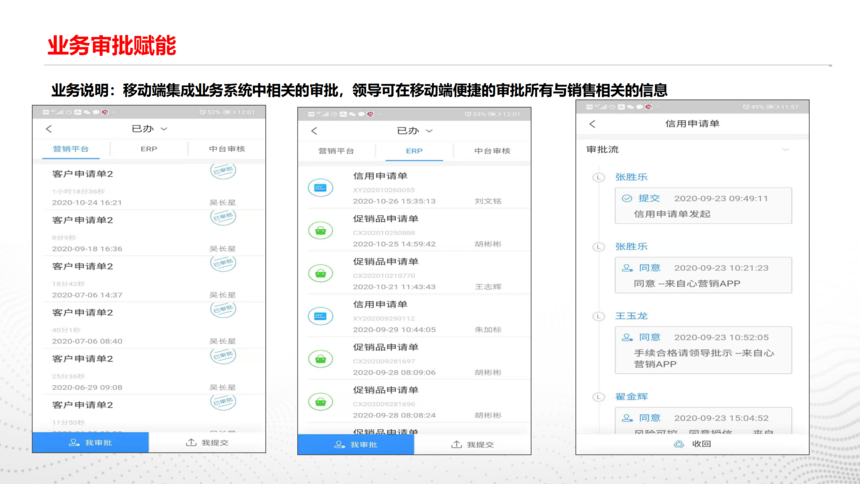Viewport: 860px width, 484px height.
Task: Click green basket icon for entry dated 2020-10-21
Action: 320,273
